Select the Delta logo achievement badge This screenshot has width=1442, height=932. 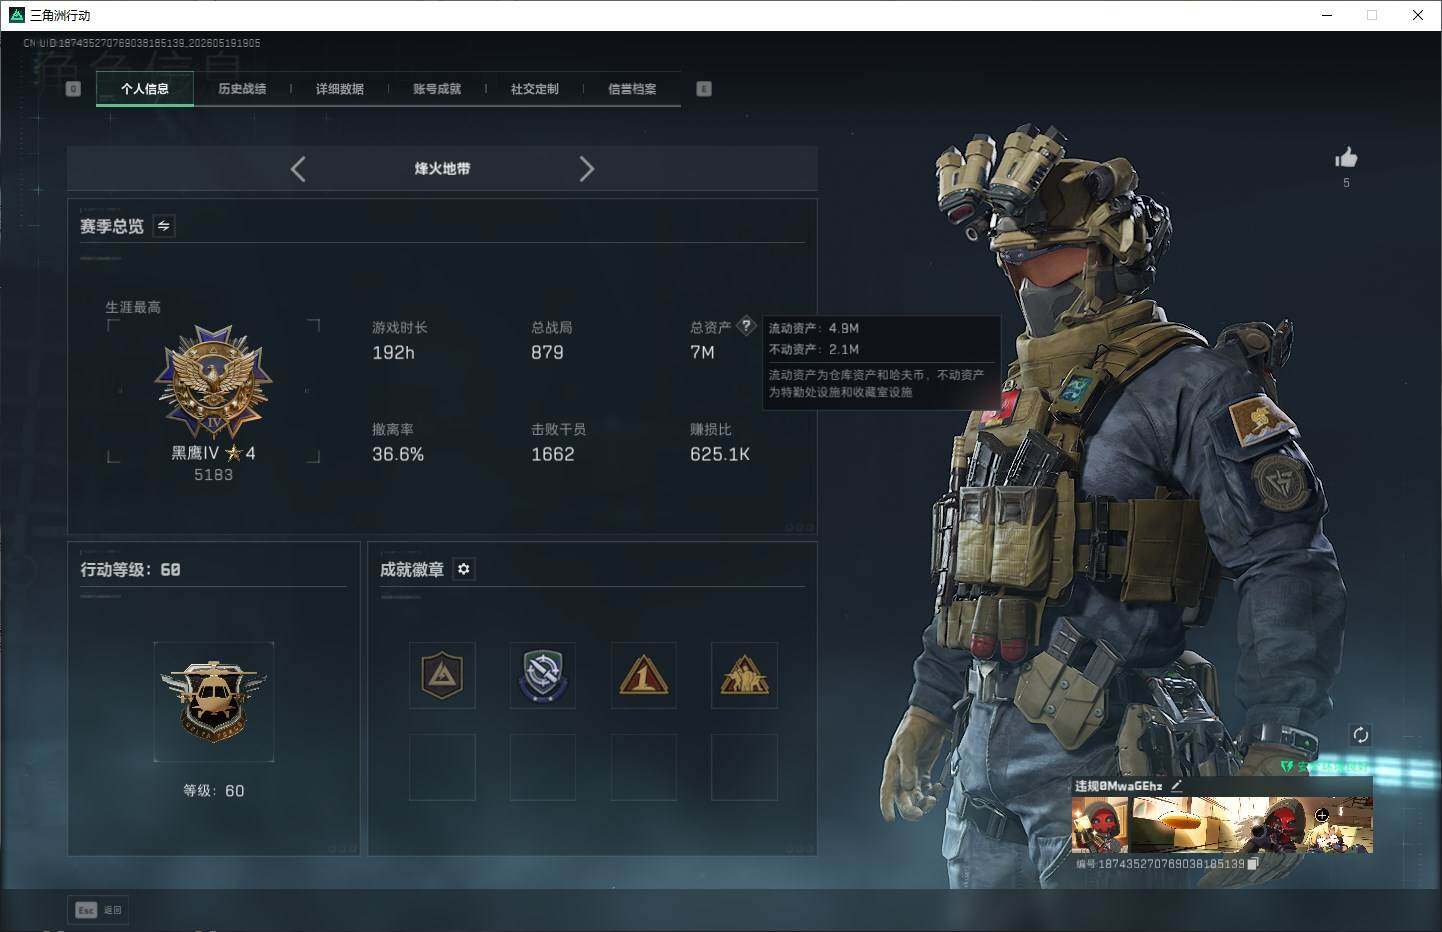[442, 676]
